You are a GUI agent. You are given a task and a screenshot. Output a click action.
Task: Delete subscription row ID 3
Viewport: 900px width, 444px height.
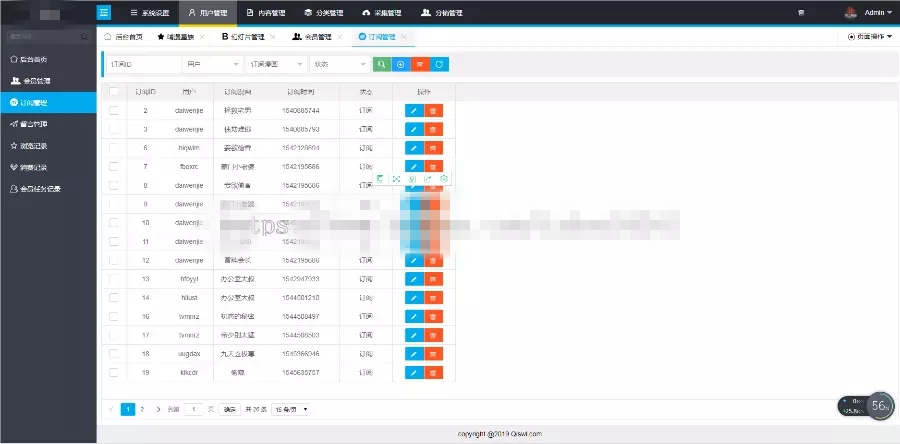tap(433, 130)
